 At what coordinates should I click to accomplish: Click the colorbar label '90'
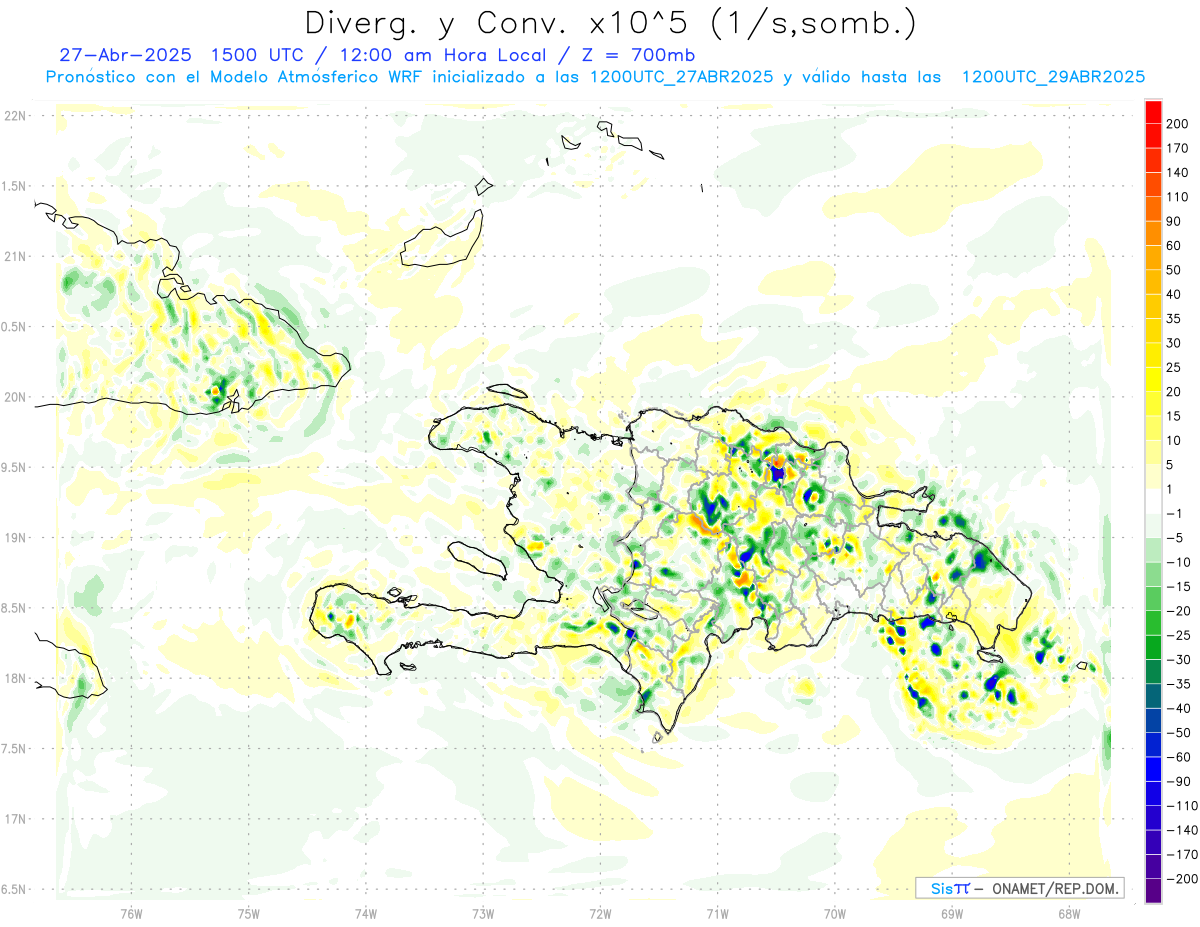click(1174, 221)
